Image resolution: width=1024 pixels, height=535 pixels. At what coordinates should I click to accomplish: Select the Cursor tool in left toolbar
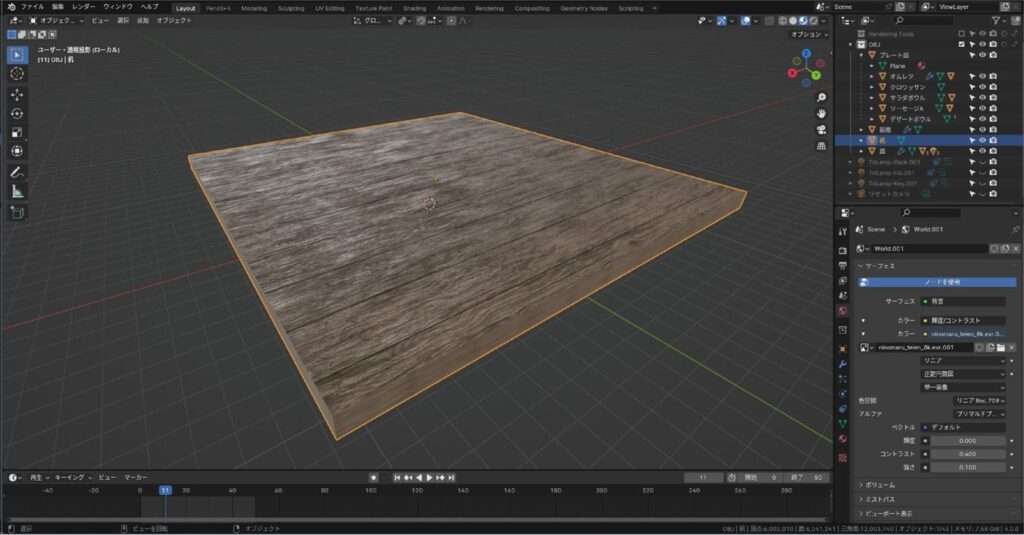point(17,74)
